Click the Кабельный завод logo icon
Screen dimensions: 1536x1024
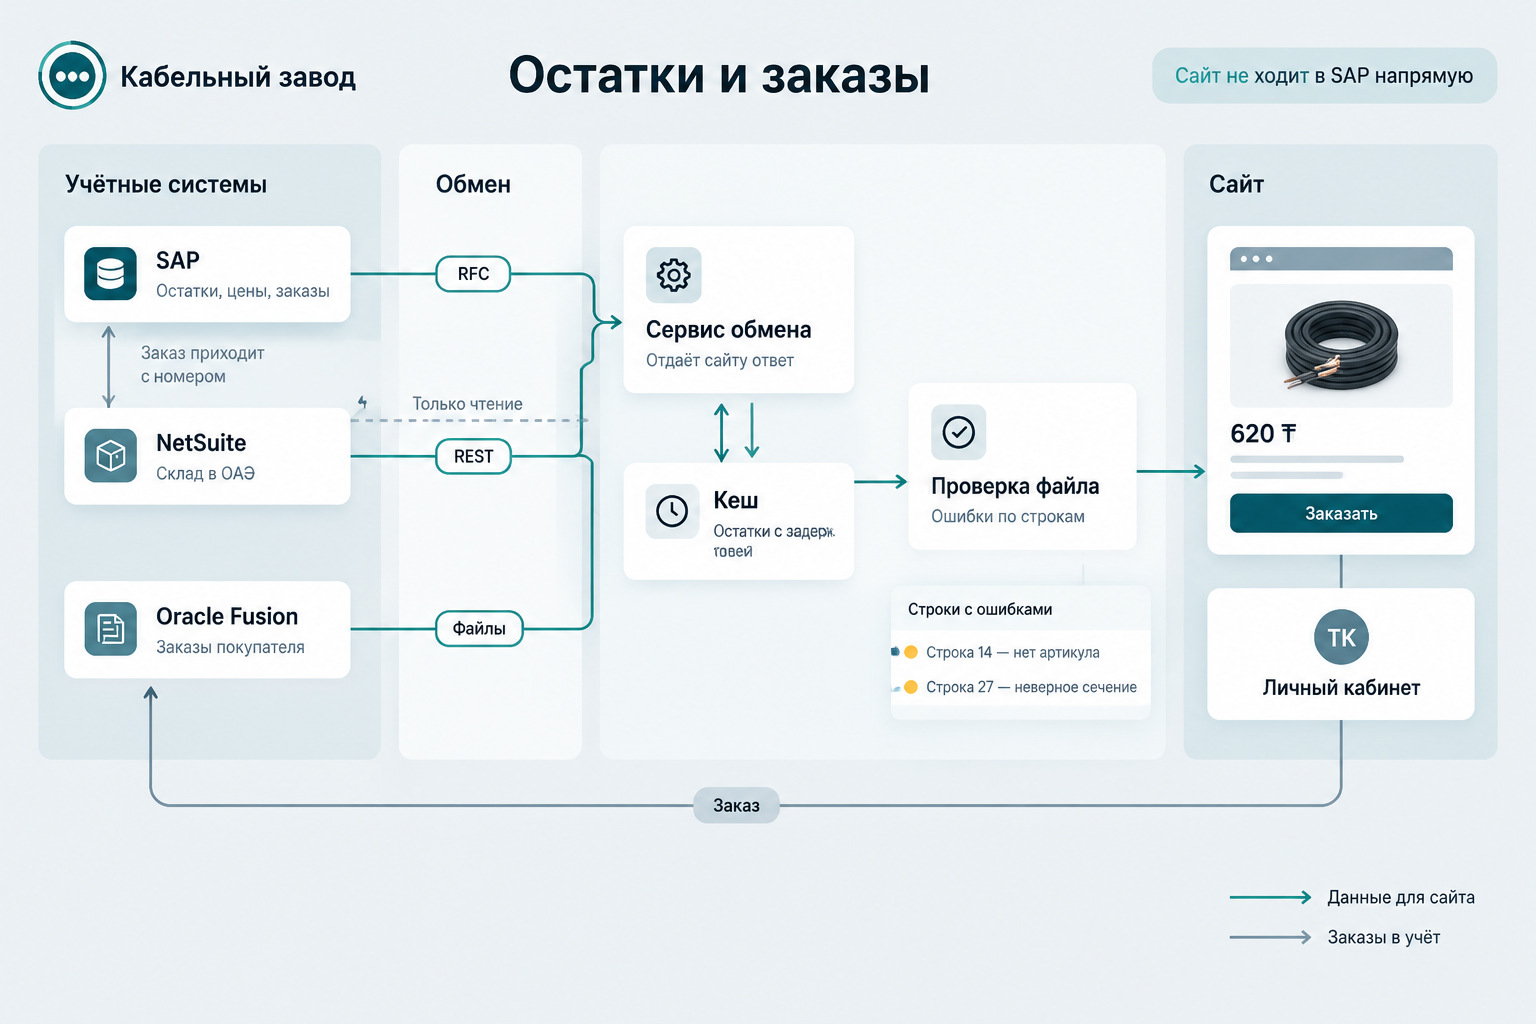pos(72,76)
